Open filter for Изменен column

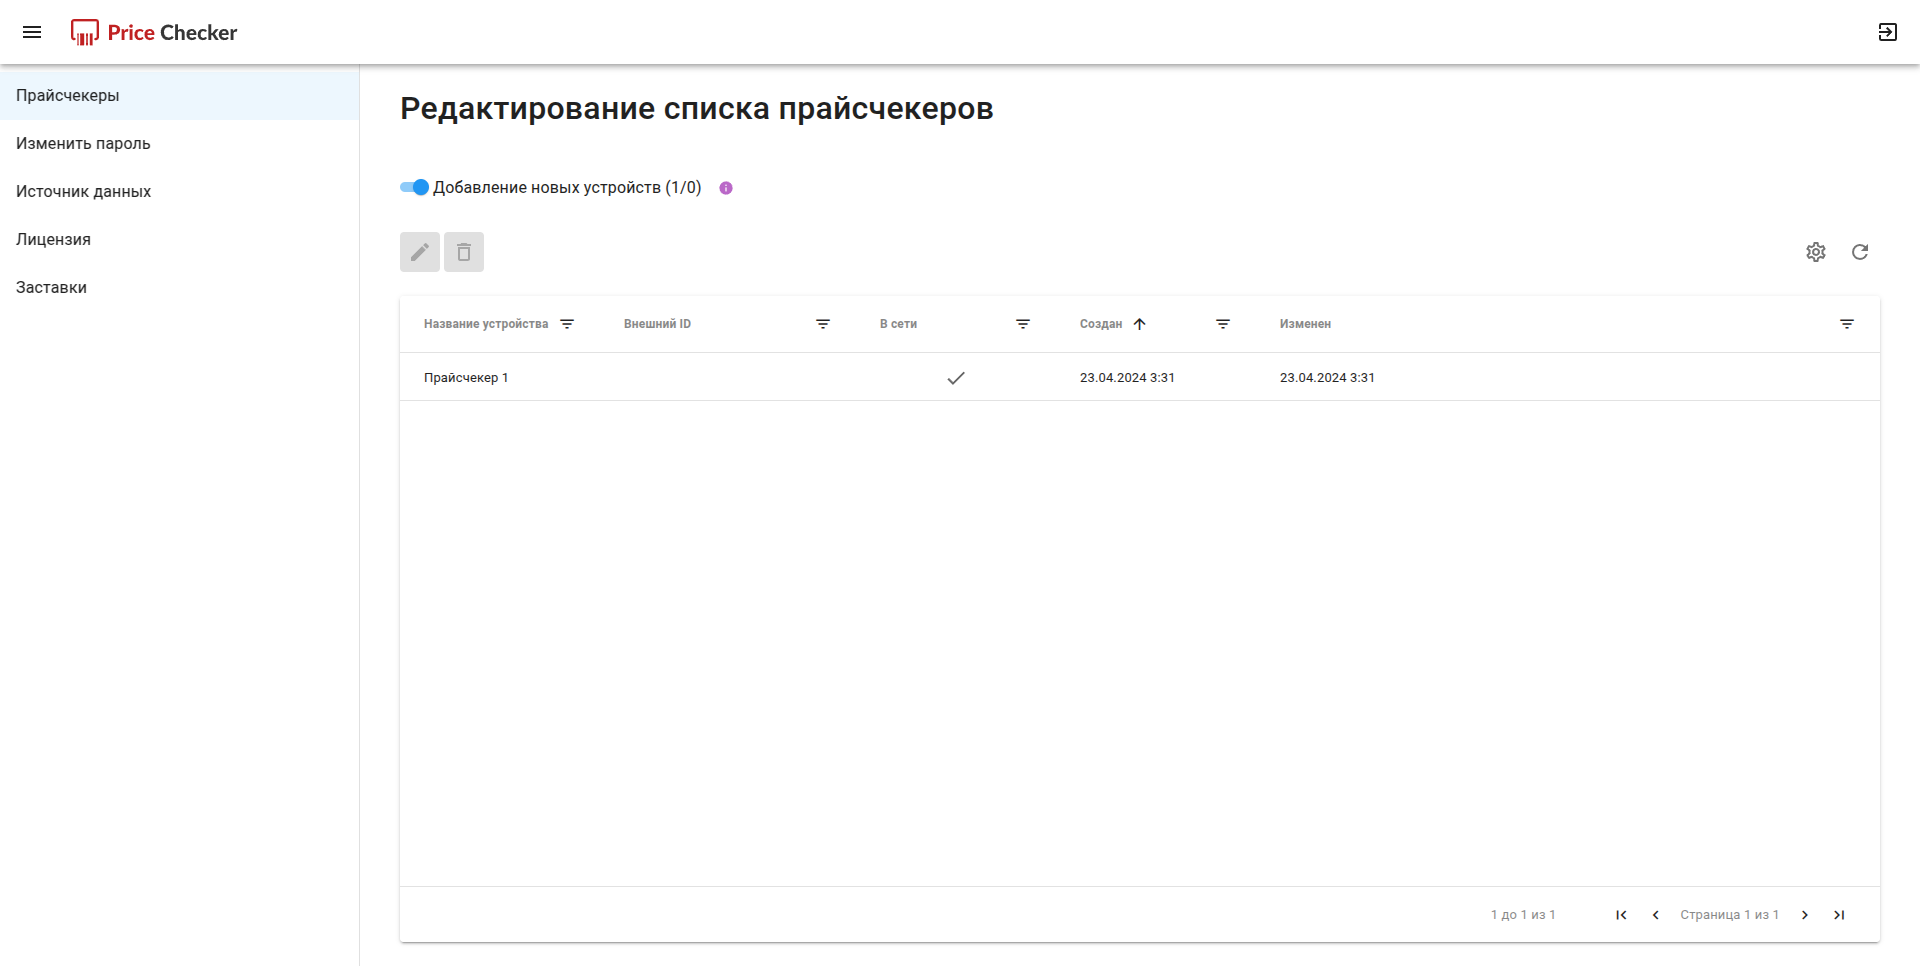[1847, 324]
